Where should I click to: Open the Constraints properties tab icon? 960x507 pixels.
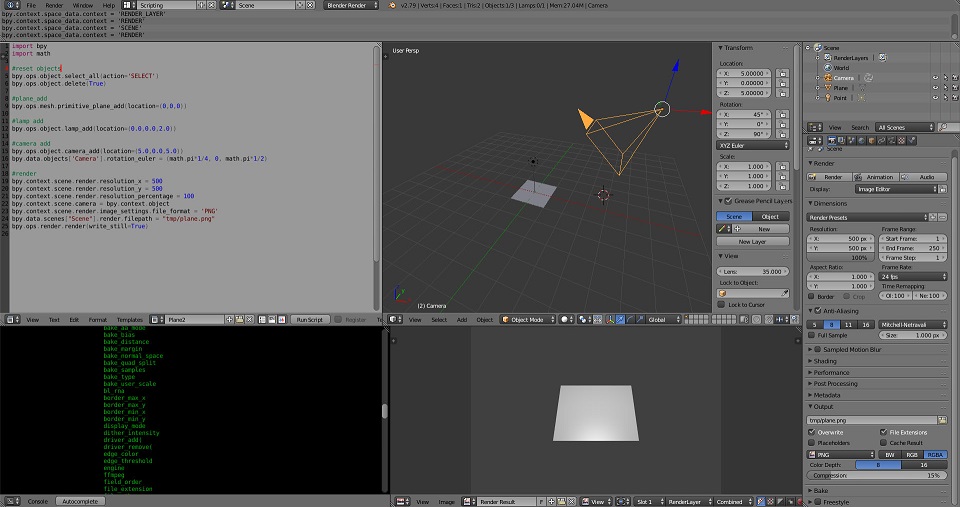[881, 141]
